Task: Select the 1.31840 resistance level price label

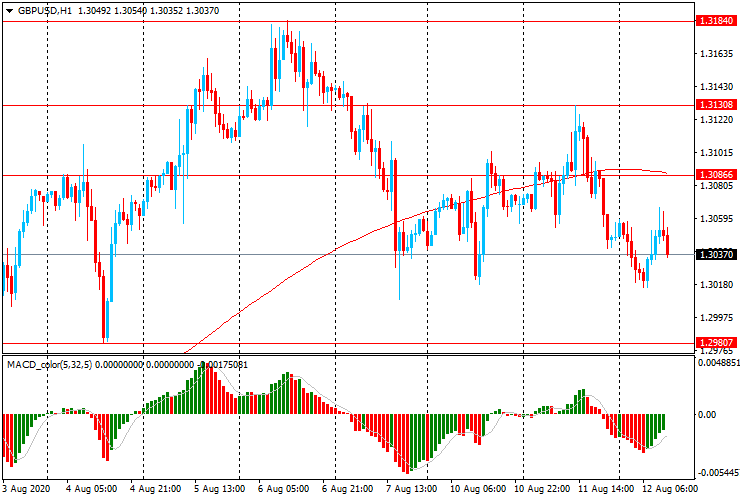Action: [x=716, y=21]
